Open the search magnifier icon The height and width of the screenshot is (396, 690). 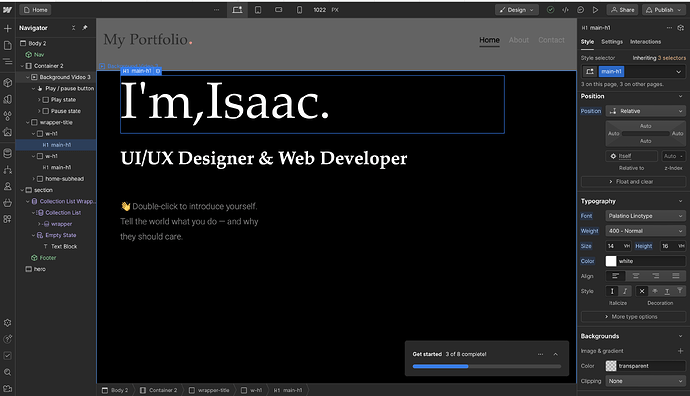[7, 372]
